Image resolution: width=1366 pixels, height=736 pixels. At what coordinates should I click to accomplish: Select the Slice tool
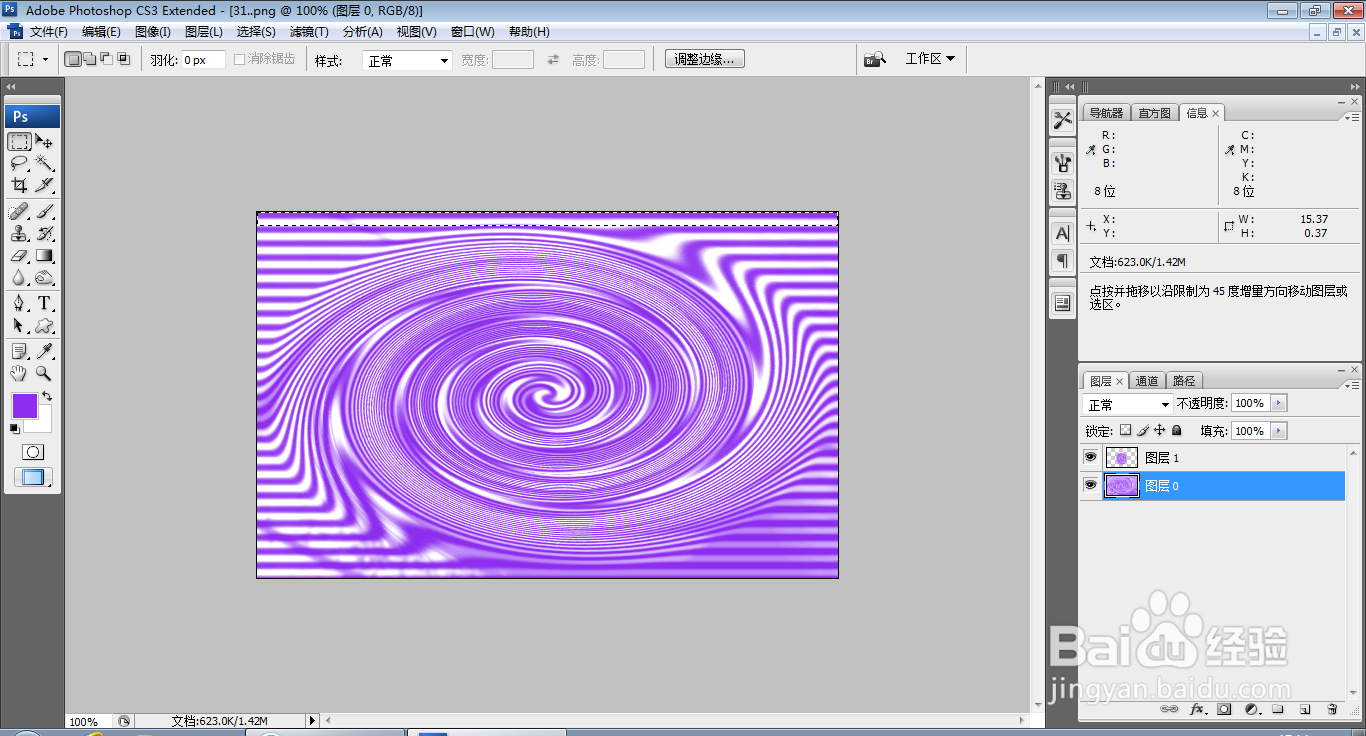(x=45, y=185)
